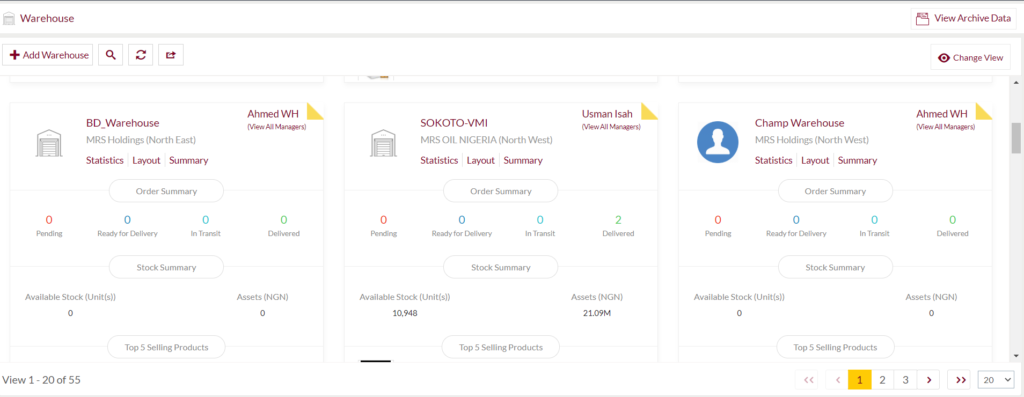This screenshot has height=397, width=1024.
Task: Open Summary for BD_Warehouse
Action: 189,160
